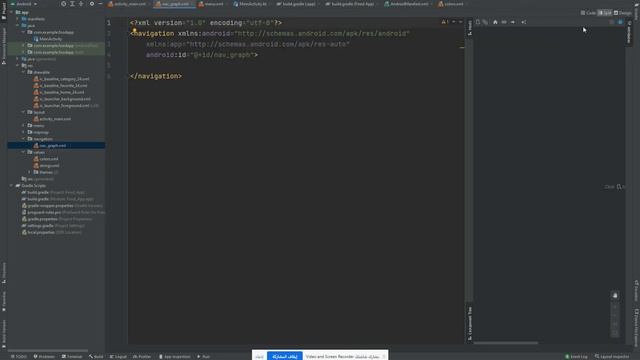The width and height of the screenshot is (640, 360).
Task: Open the App Inspection tool window
Action: tap(175, 356)
